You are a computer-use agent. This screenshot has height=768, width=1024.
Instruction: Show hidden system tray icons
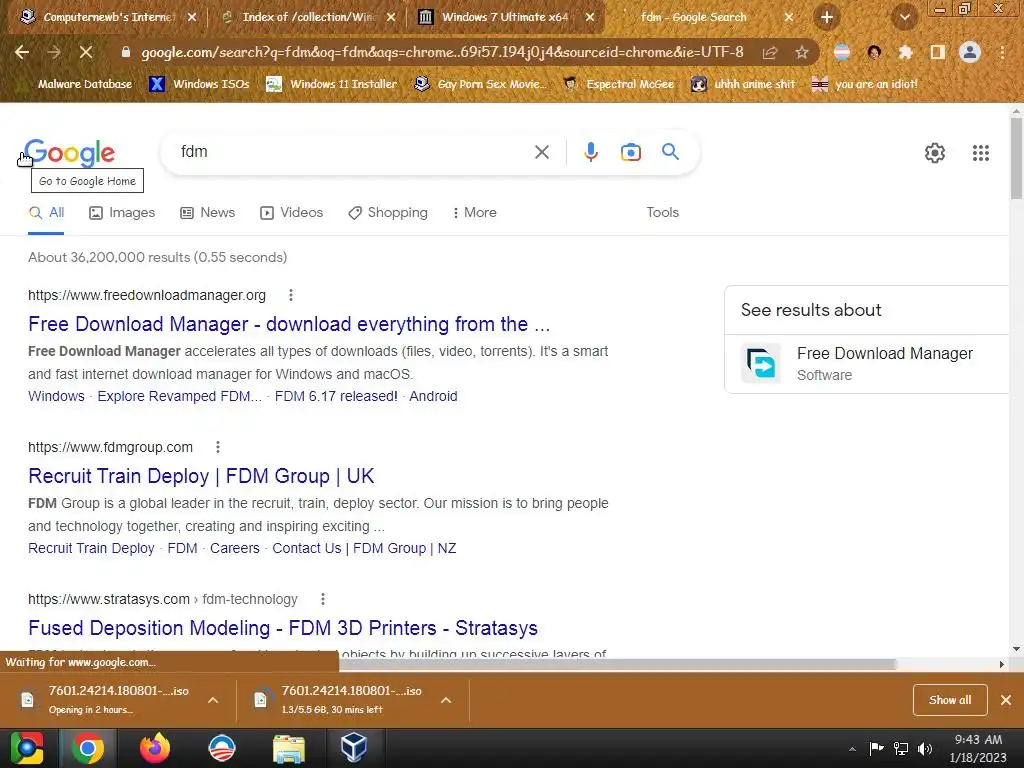(852, 749)
